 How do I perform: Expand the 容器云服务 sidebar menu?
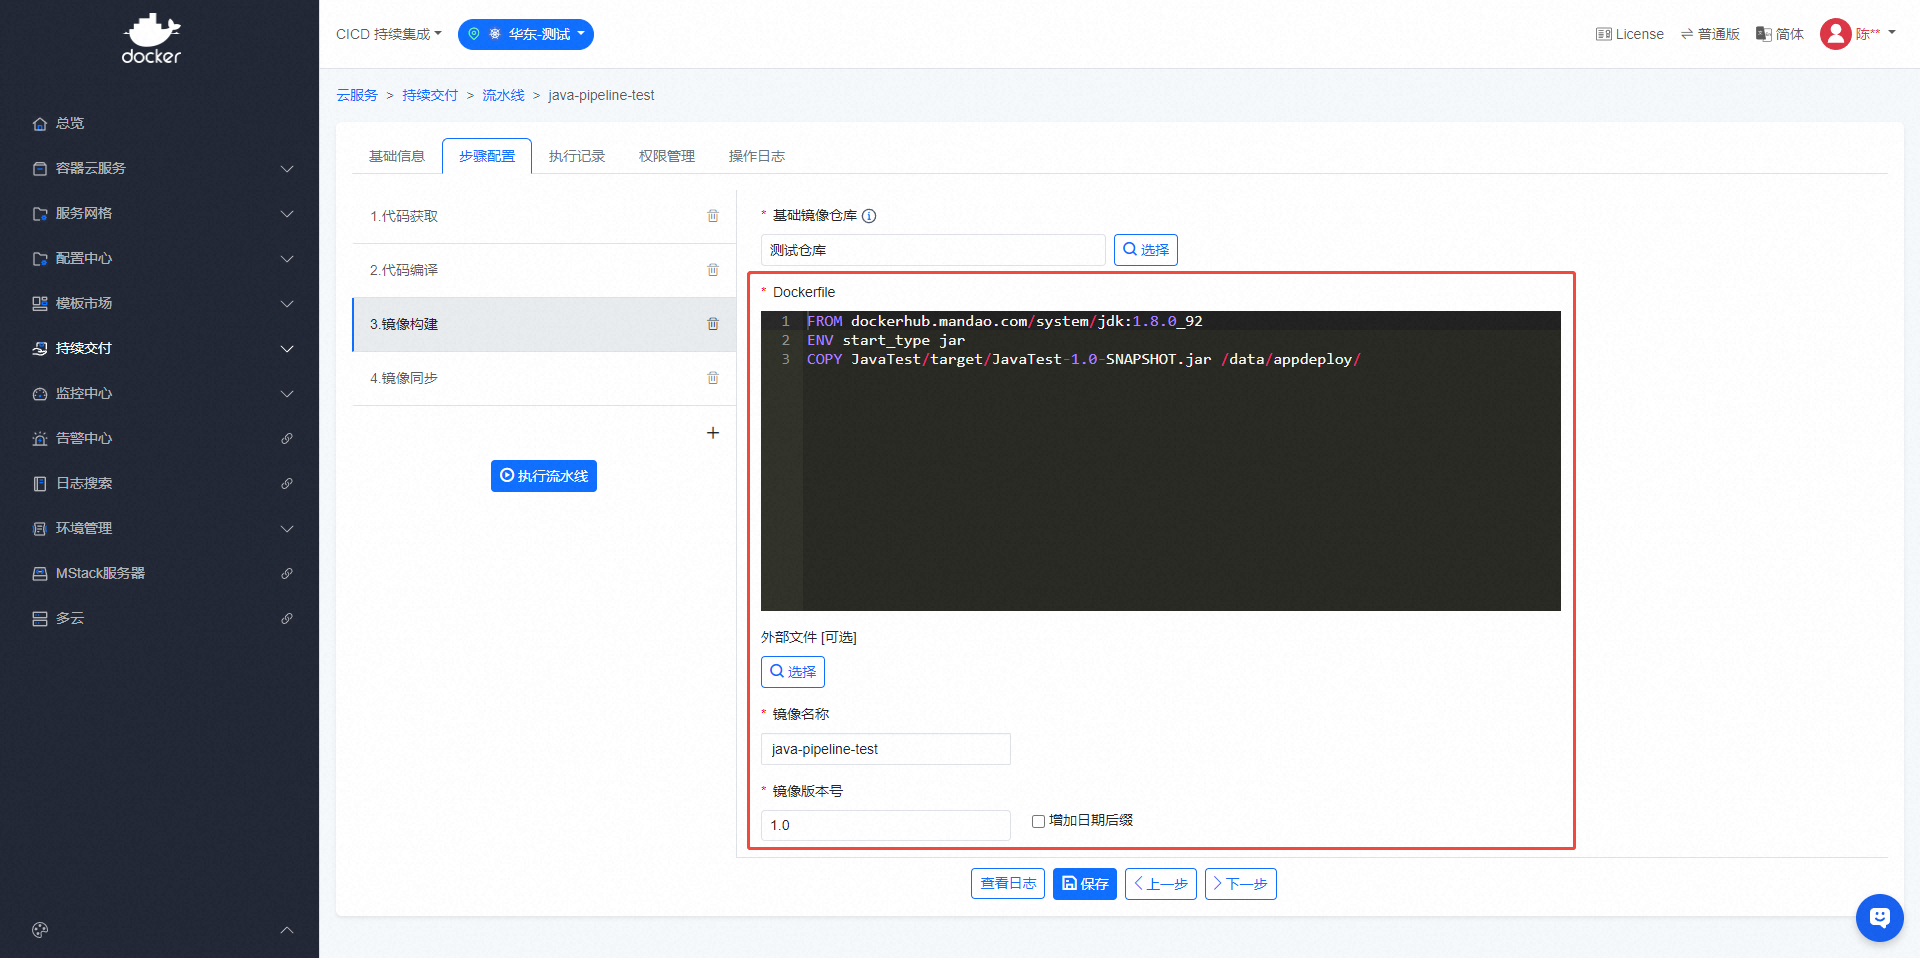point(160,168)
